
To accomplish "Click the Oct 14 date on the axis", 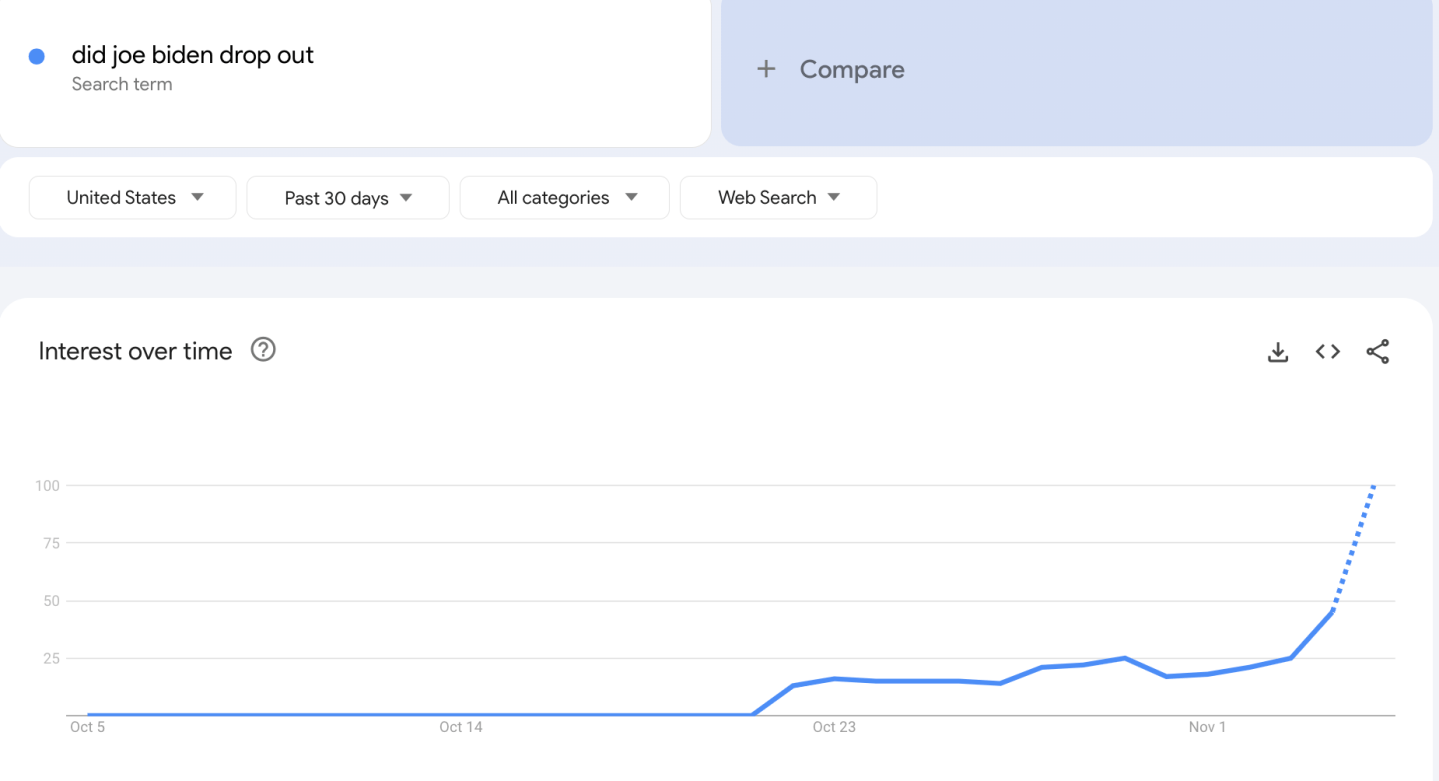I will pyautogui.click(x=460, y=727).
